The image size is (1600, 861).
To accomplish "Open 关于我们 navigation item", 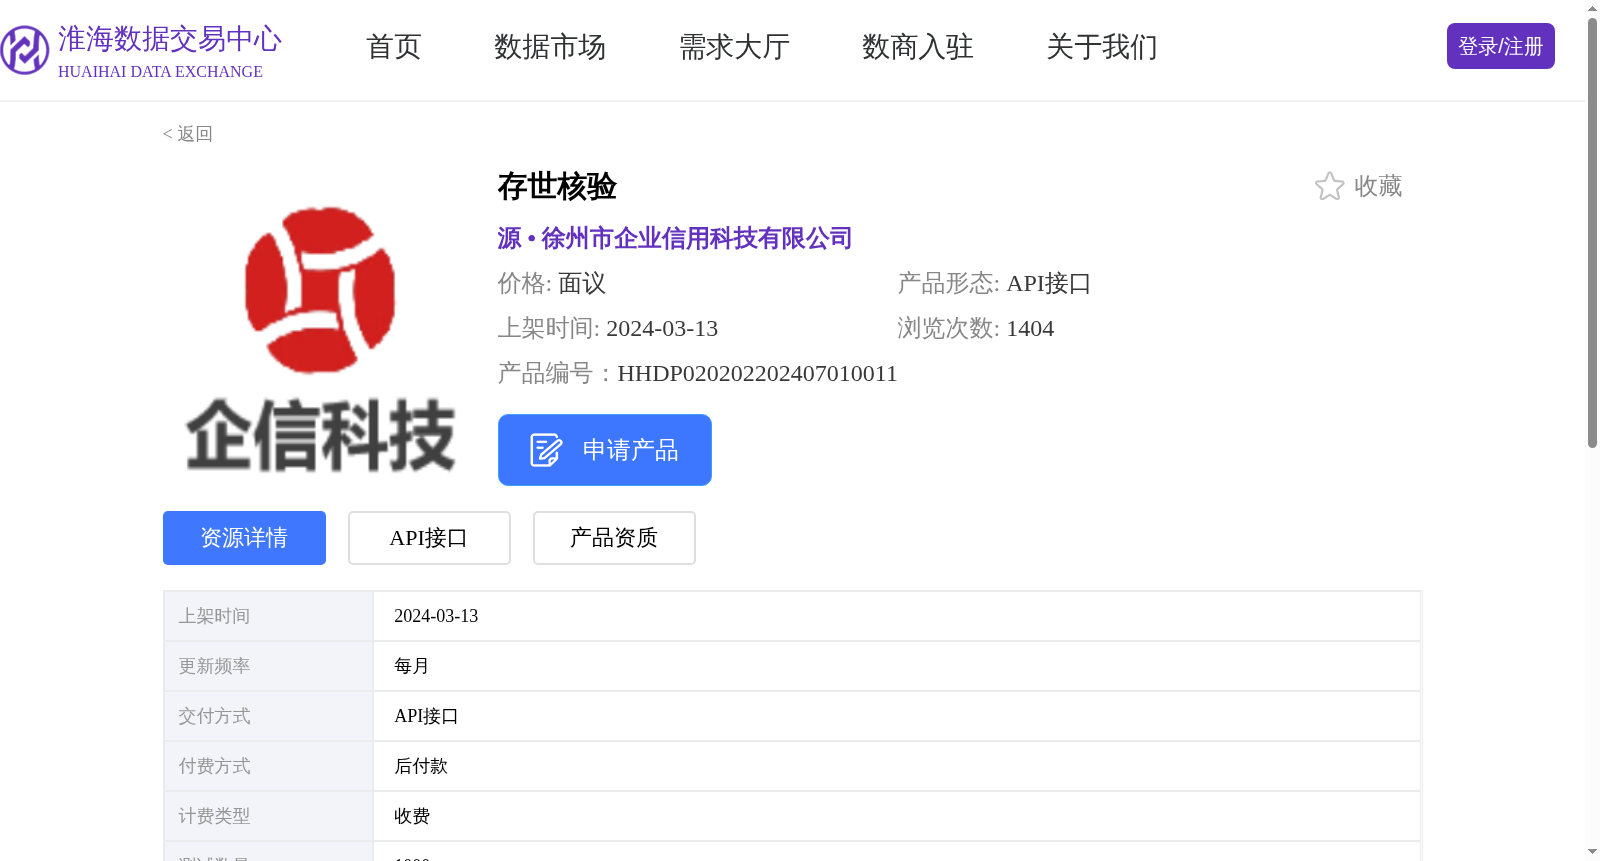I will point(1102,47).
